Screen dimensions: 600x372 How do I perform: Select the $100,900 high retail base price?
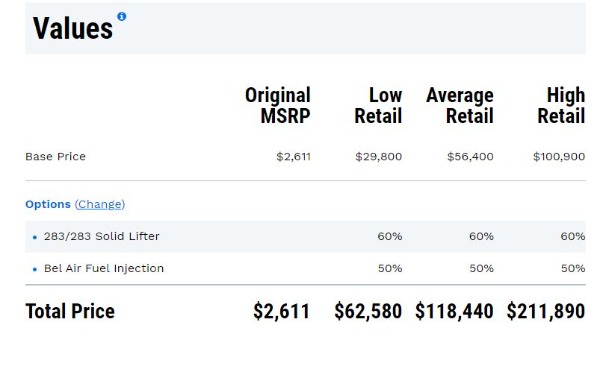coord(559,157)
